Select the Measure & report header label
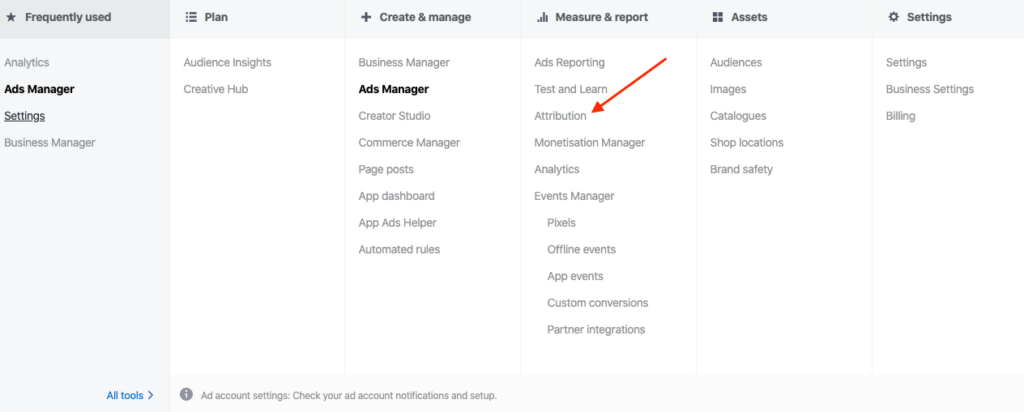 (601, 18)
